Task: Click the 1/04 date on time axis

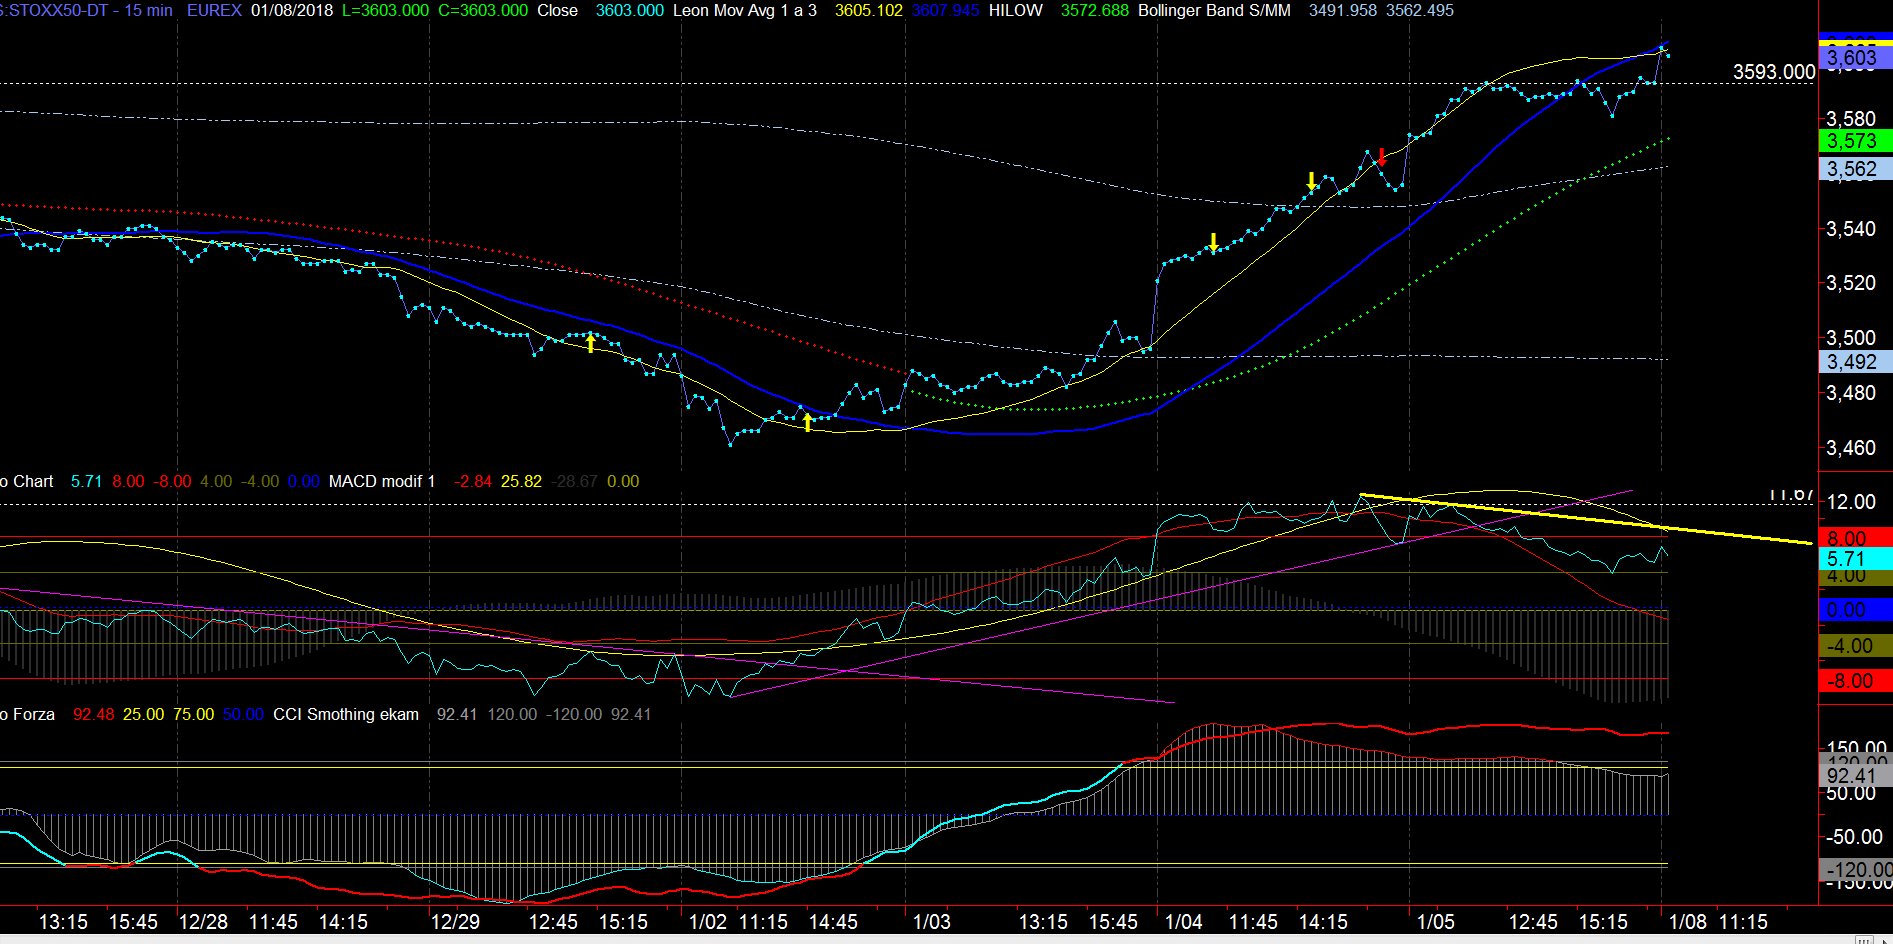Action: coord(1184,922)
